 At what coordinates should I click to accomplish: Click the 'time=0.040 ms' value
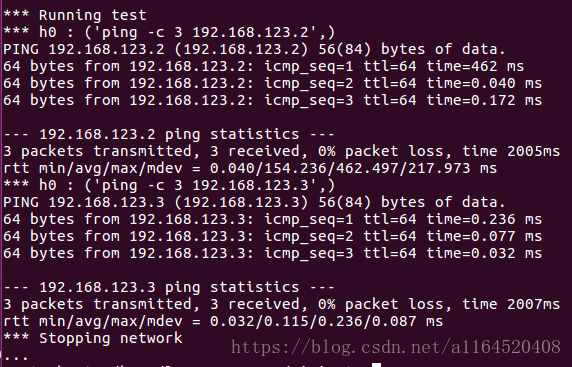point(484,83)
